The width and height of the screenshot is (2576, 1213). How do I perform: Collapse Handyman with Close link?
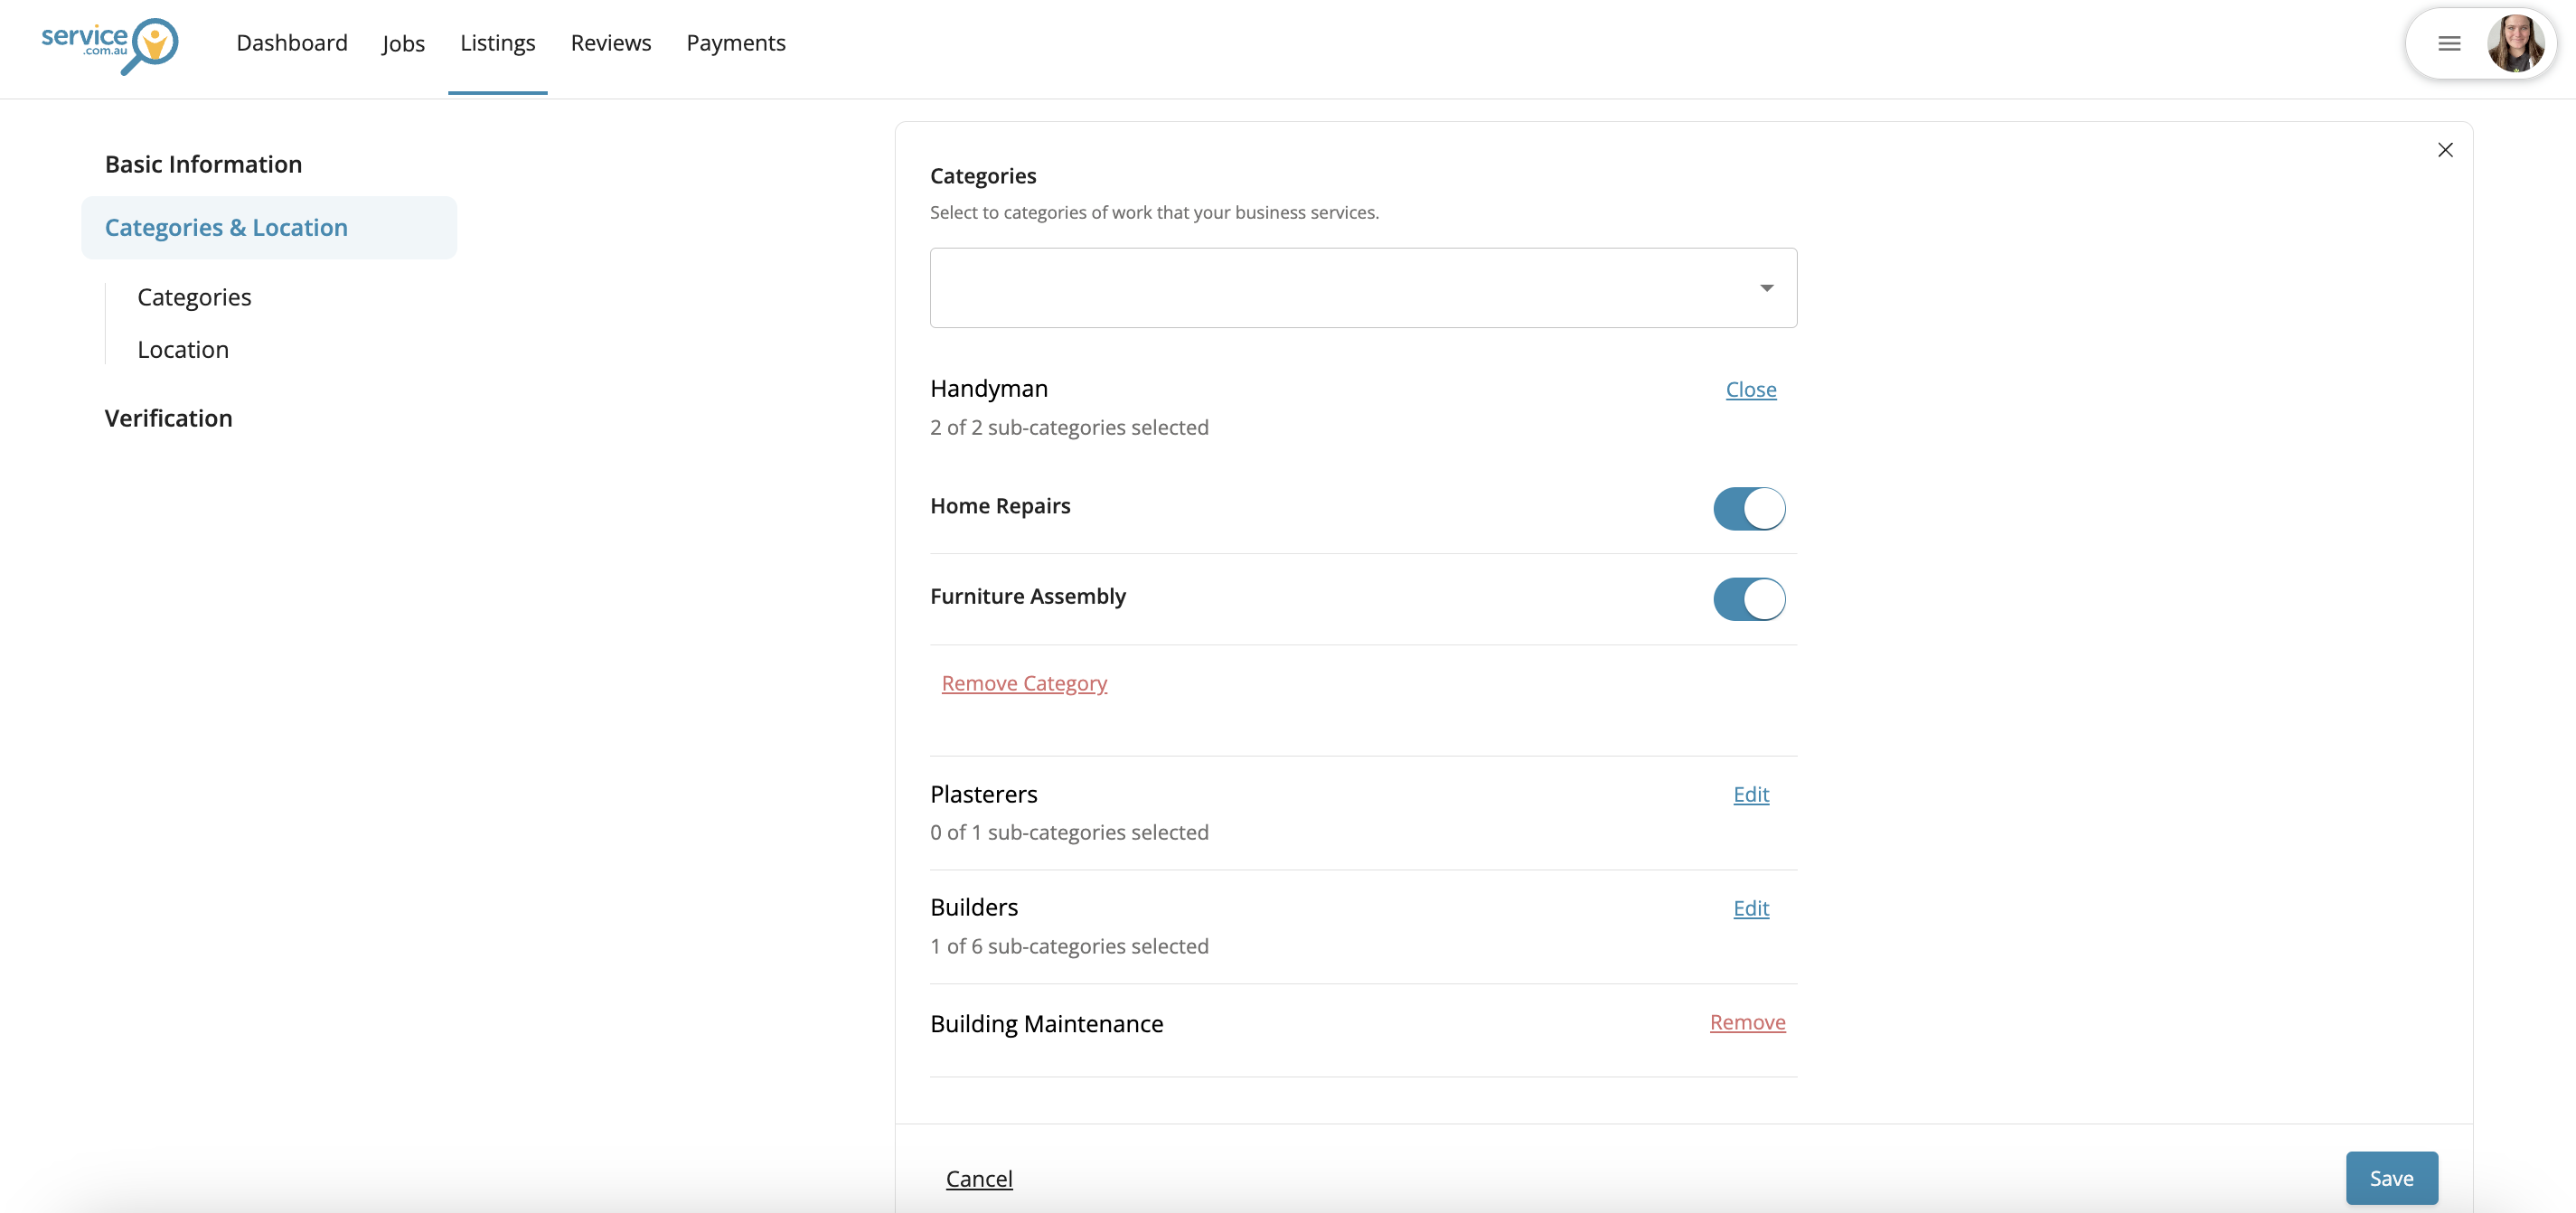1750,390
